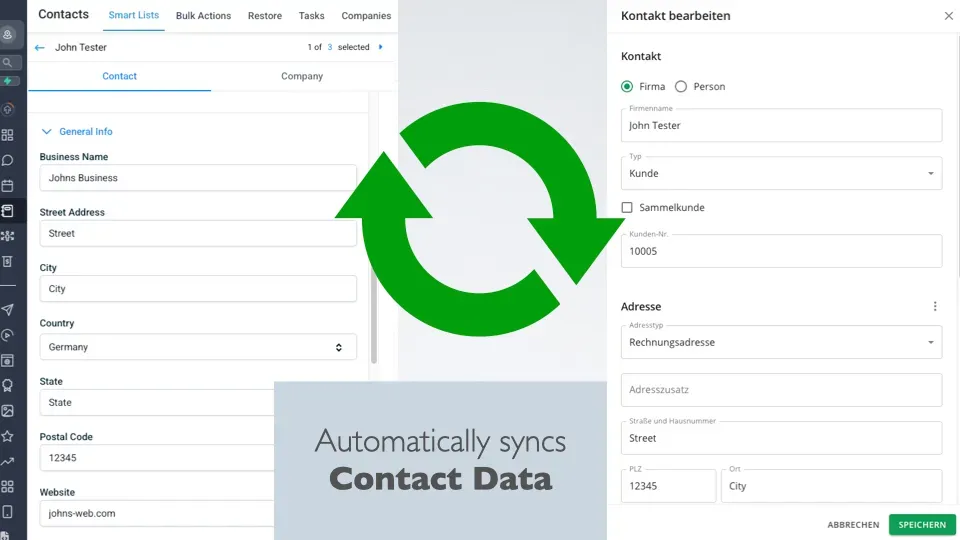The width and height of the screenshot is (960, 540).
Task: Open Adresstyp dropdown showing Rechnungsadresse
Action: (x=781, y=342)
